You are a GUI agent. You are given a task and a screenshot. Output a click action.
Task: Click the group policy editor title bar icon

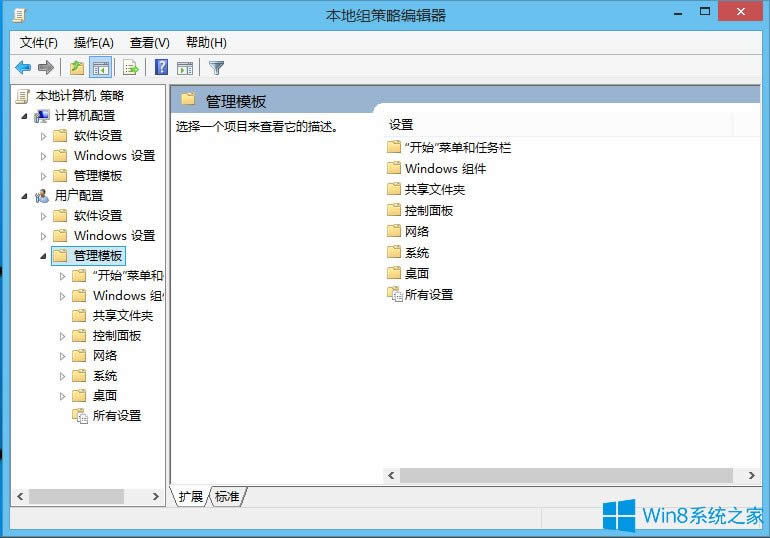[20, 16]
